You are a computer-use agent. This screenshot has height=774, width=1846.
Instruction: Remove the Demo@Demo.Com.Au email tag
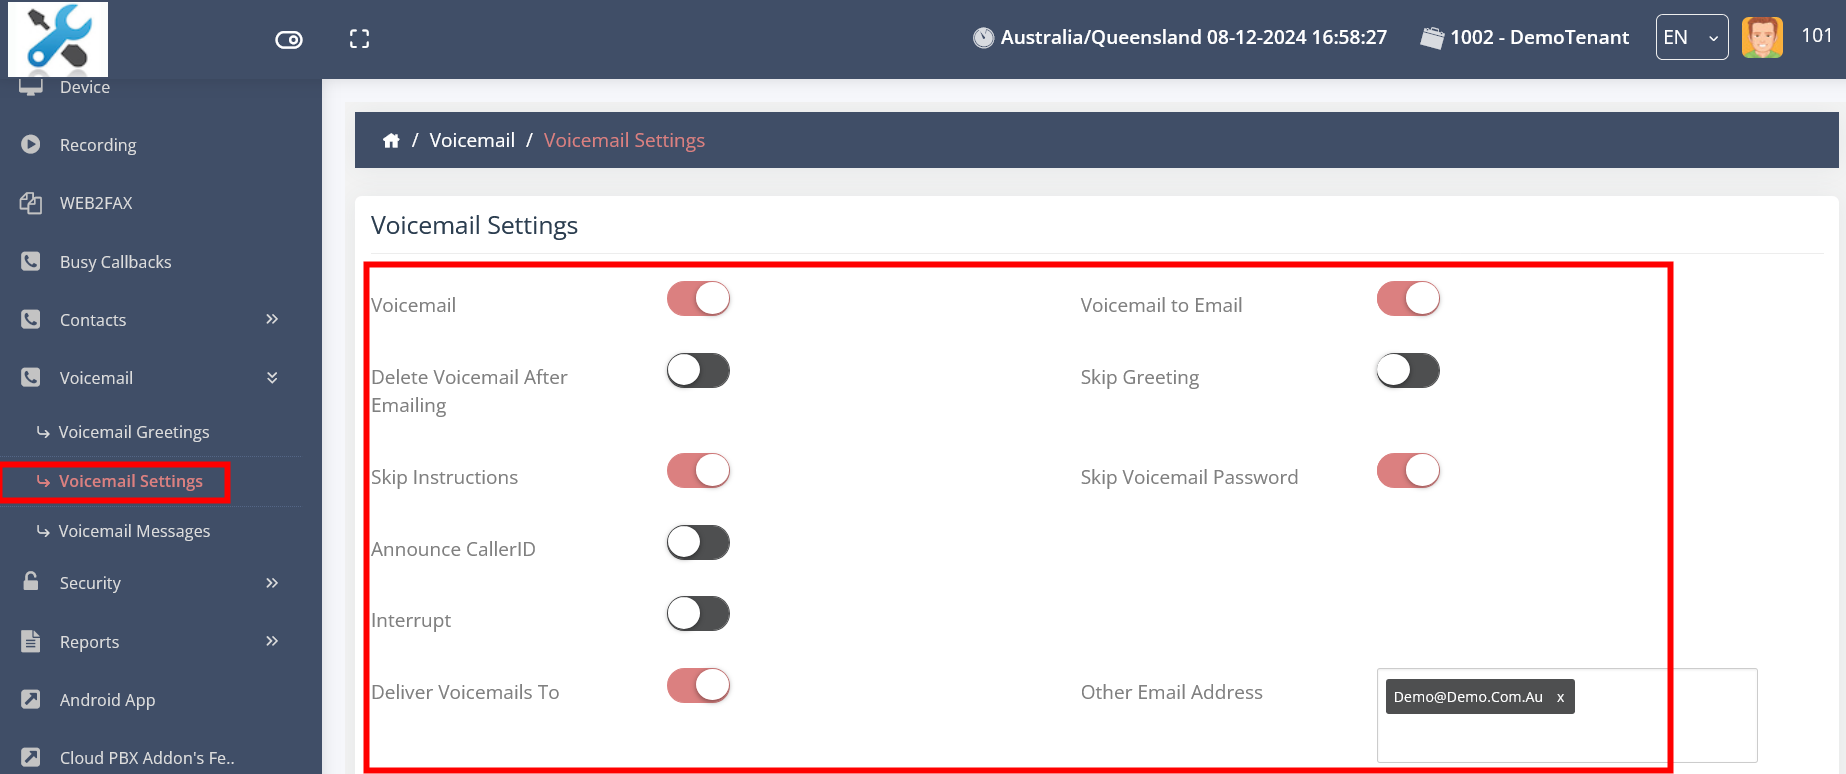(1560, 697)
